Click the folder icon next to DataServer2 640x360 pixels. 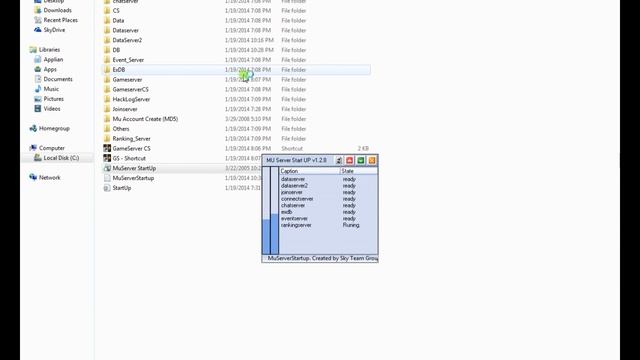(x=107, y=40)
